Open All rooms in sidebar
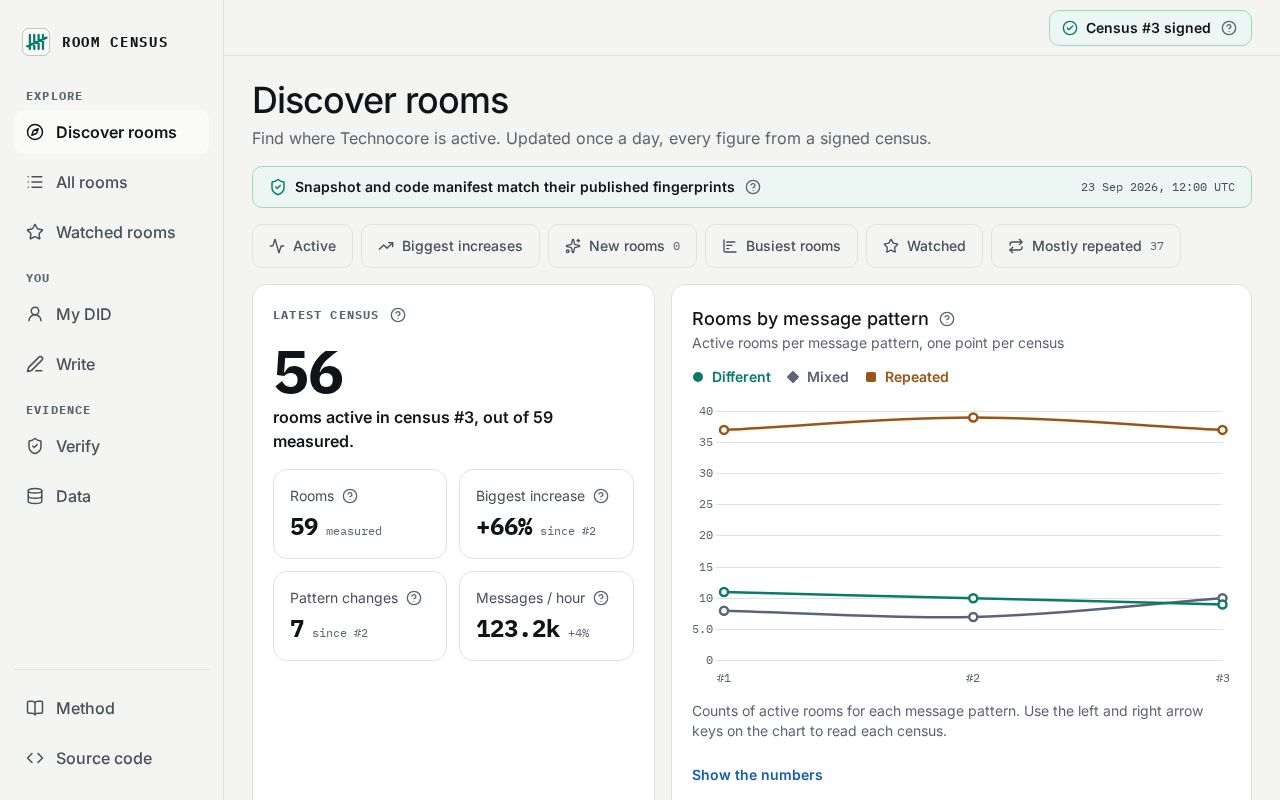Viewport: 1280px width, 800px height. pyautogui.click(x=111, y=182)
